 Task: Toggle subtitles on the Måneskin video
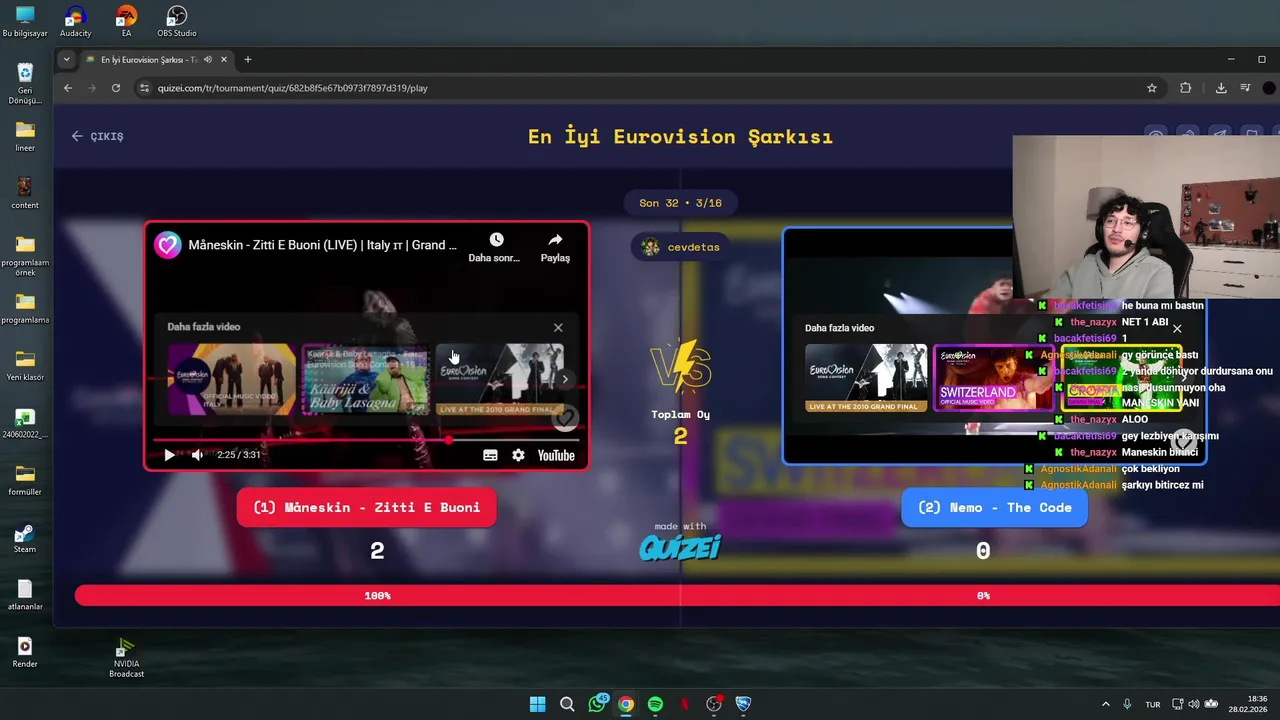[x=490, y=455]
